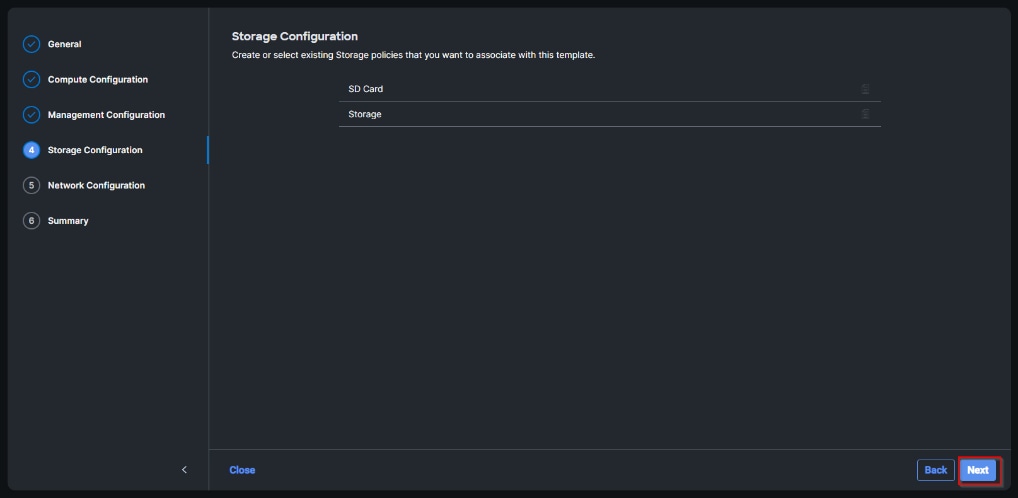Click the step 6 number circle
The height and width of the screenshot is (498, 1018).
coord(31,221)
